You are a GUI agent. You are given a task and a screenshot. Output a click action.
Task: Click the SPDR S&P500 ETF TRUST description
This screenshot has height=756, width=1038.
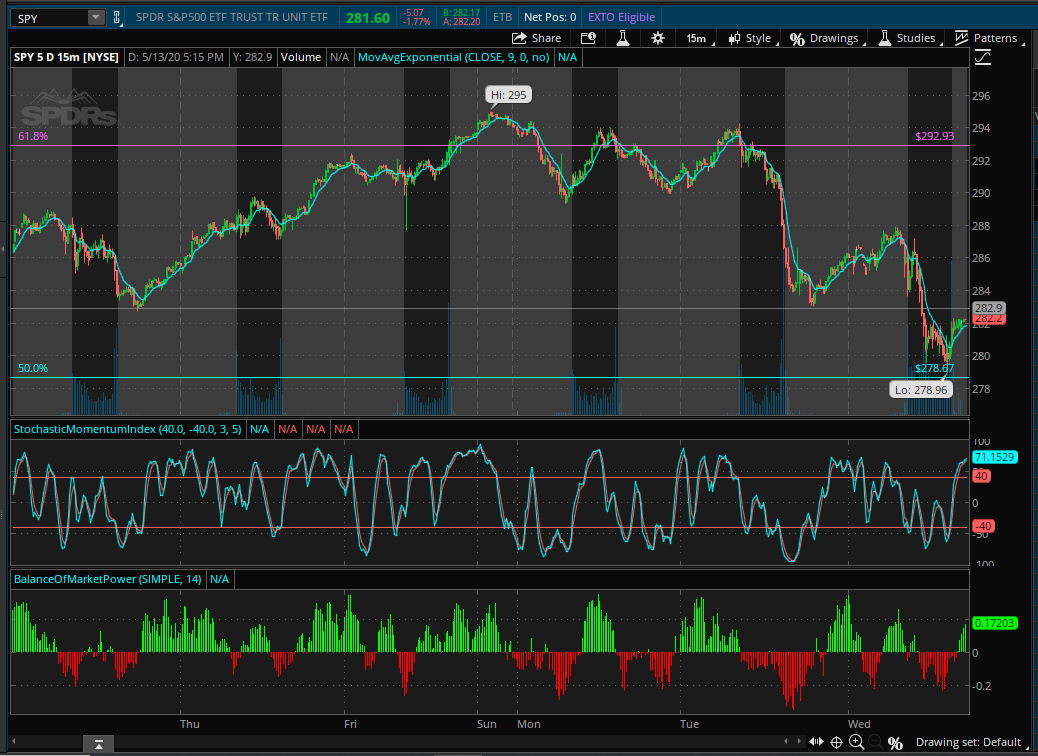click(232, 17)
